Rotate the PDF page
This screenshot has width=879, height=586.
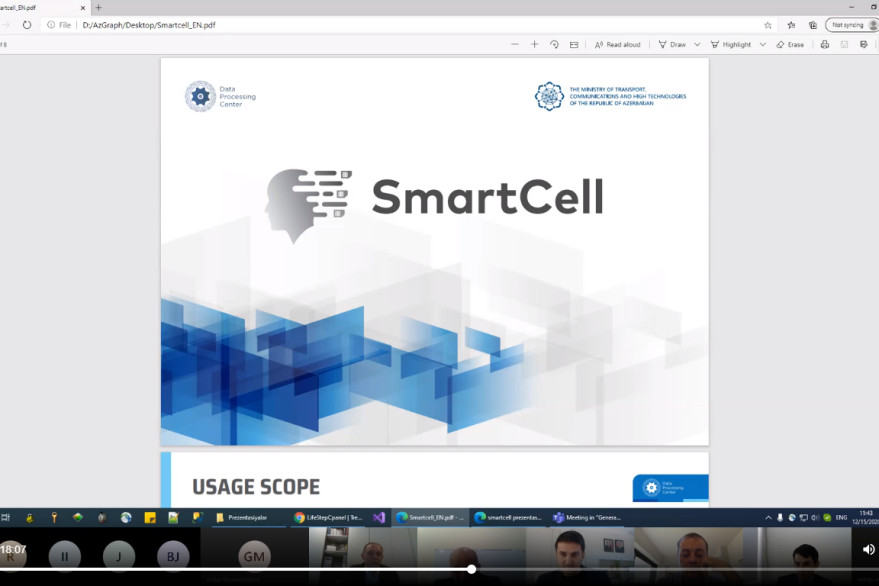pyautogui.click(x=554, y=44)
